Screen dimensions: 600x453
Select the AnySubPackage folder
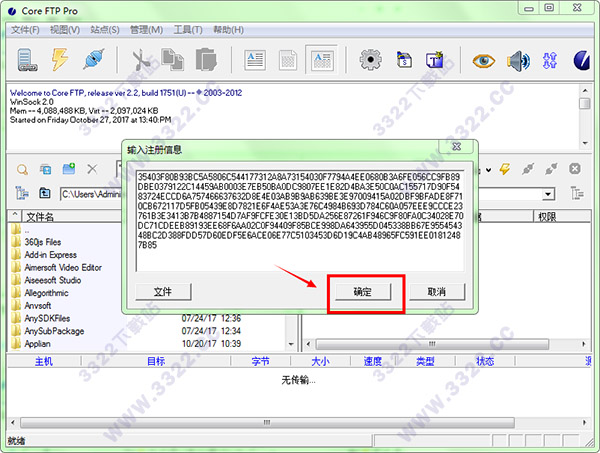(54, 331)
